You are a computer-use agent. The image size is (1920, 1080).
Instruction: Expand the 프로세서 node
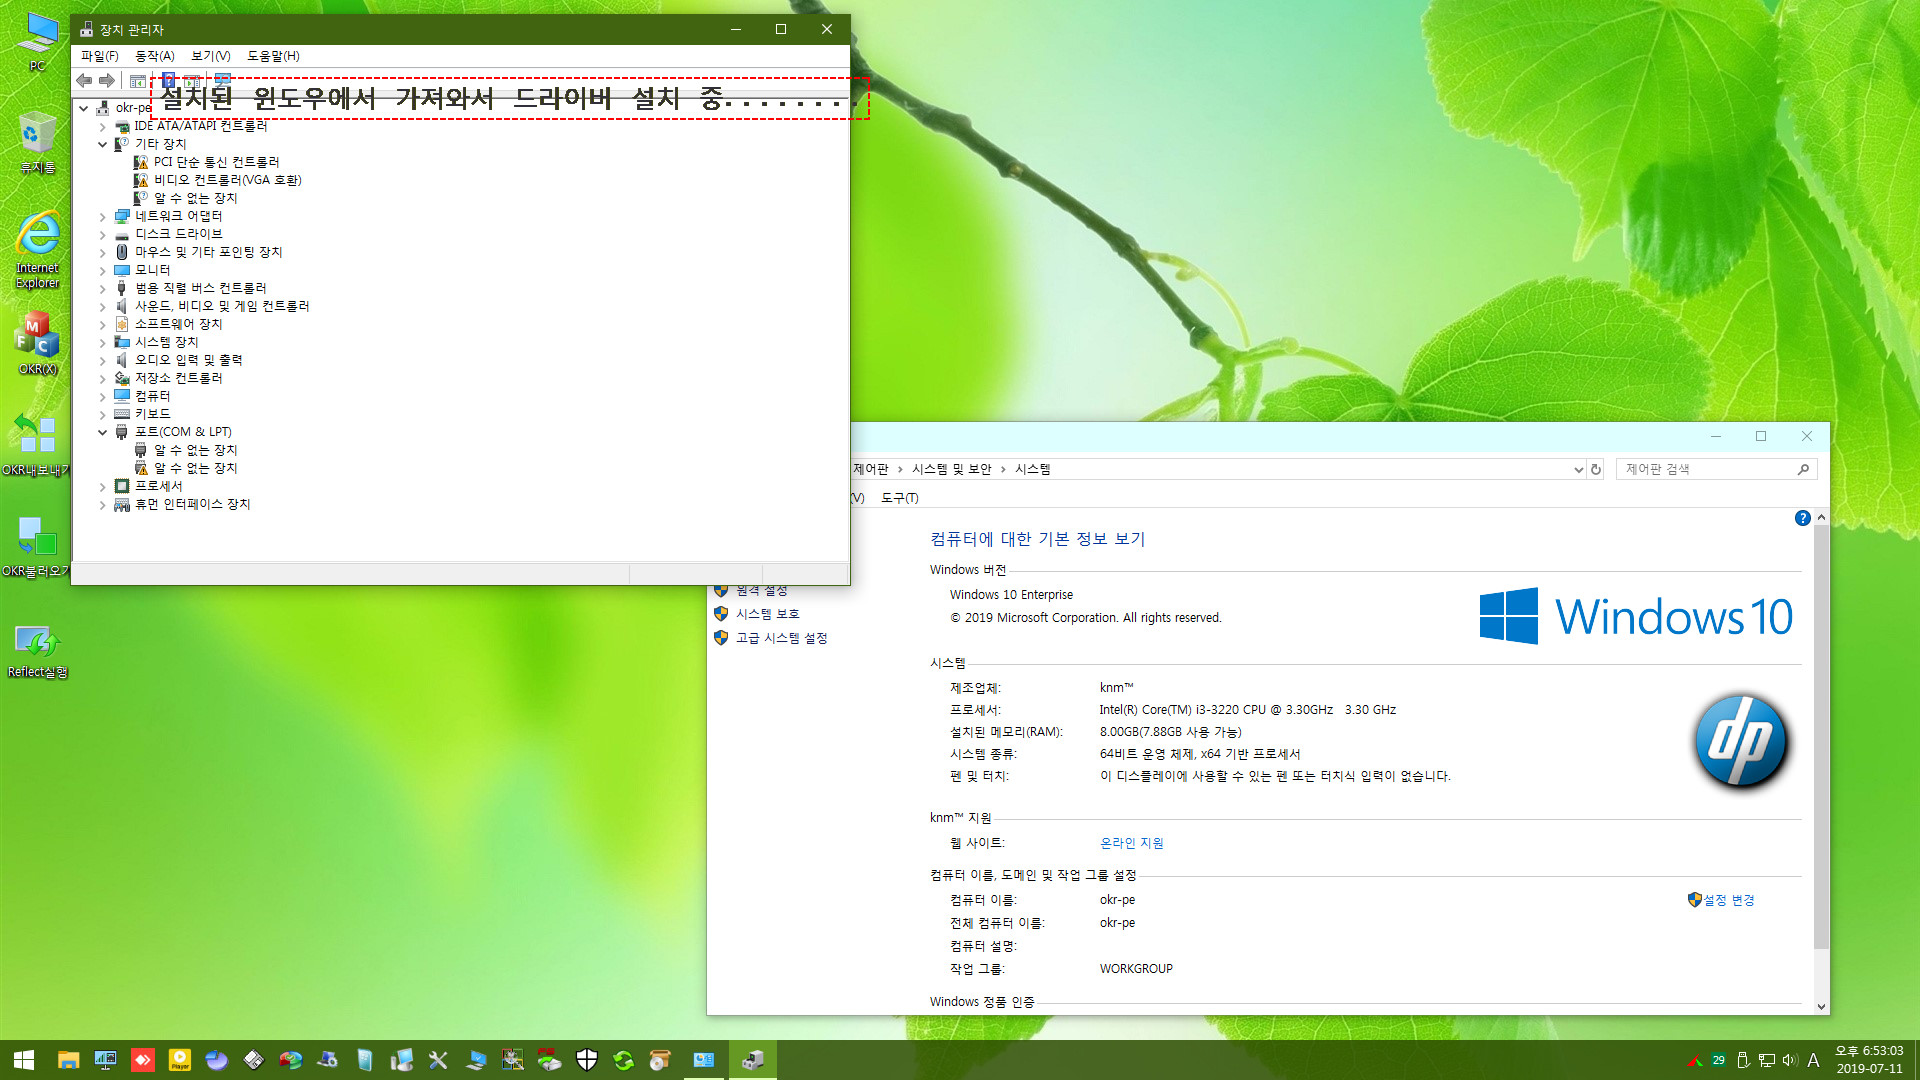102,487
